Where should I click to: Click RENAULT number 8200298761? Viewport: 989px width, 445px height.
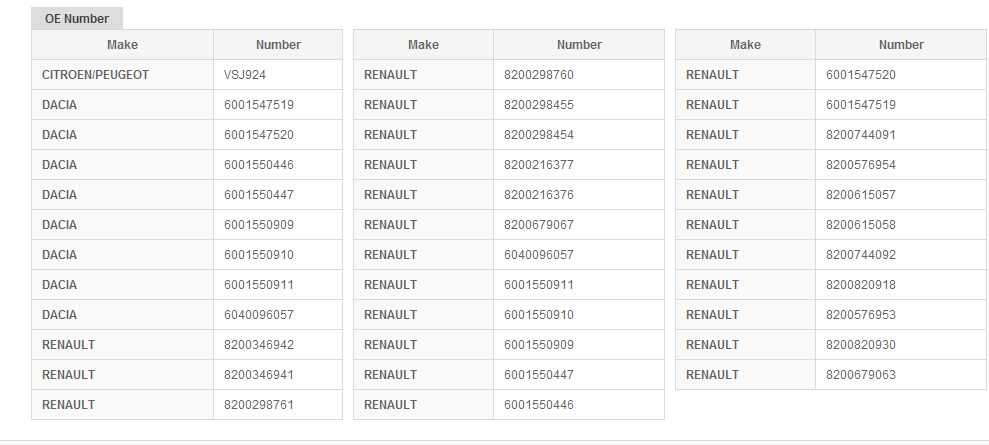point(259,405)
